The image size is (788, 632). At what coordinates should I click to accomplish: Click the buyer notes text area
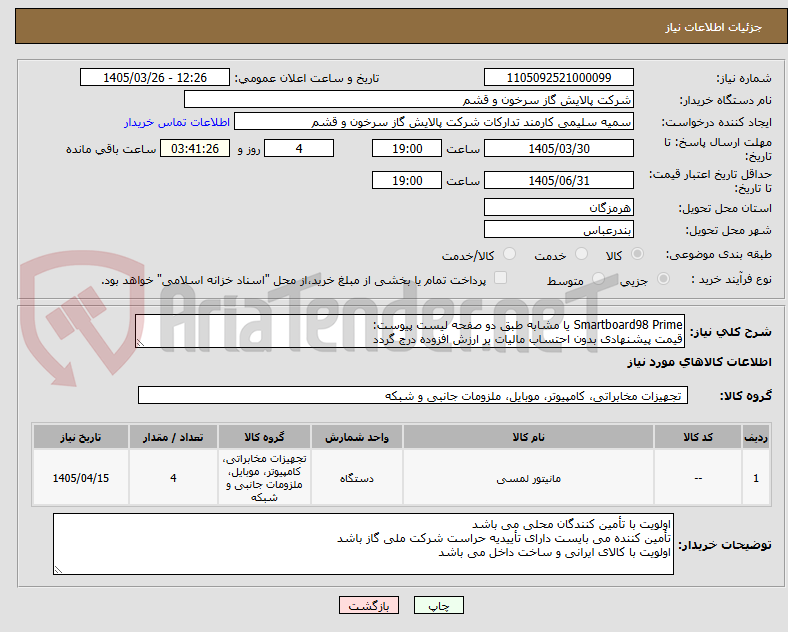pyautogui.click(x=363, y=544)
